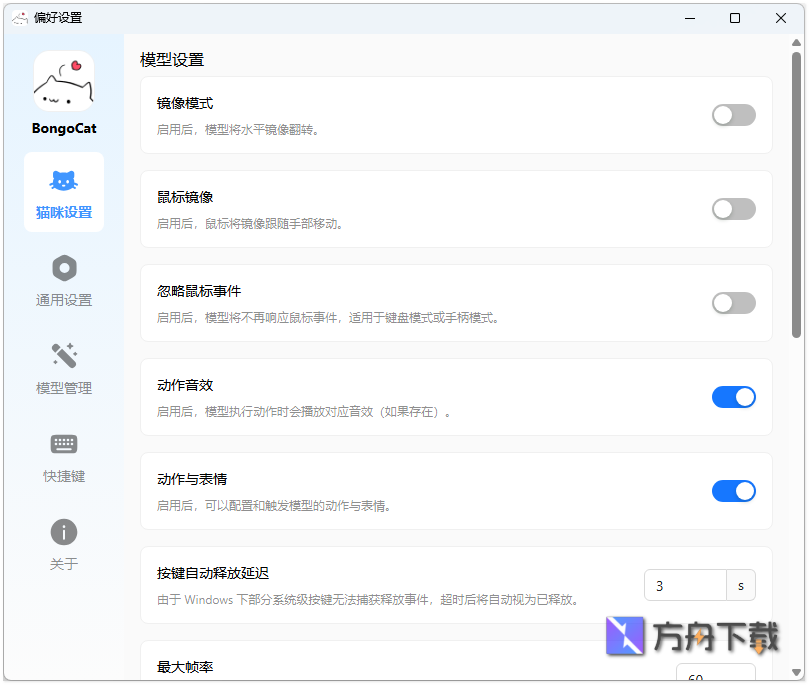
Task: Click the nut-shaped 通用设置 icon
Action: coord(63,267)
